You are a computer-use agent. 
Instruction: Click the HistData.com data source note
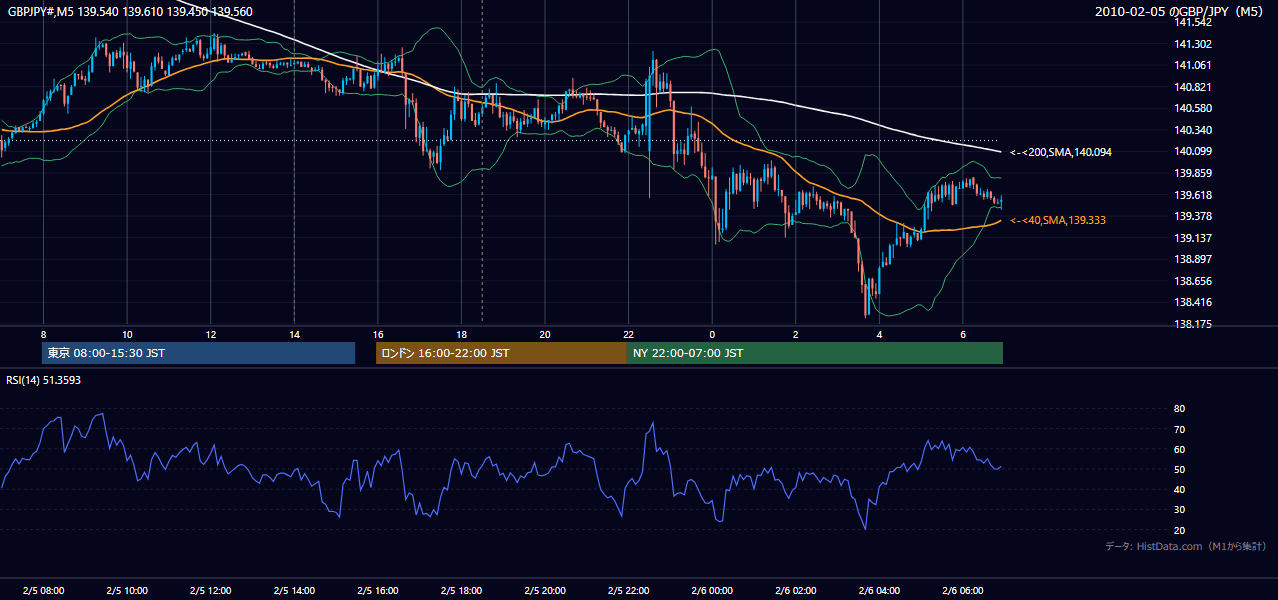click(1186, 546)
